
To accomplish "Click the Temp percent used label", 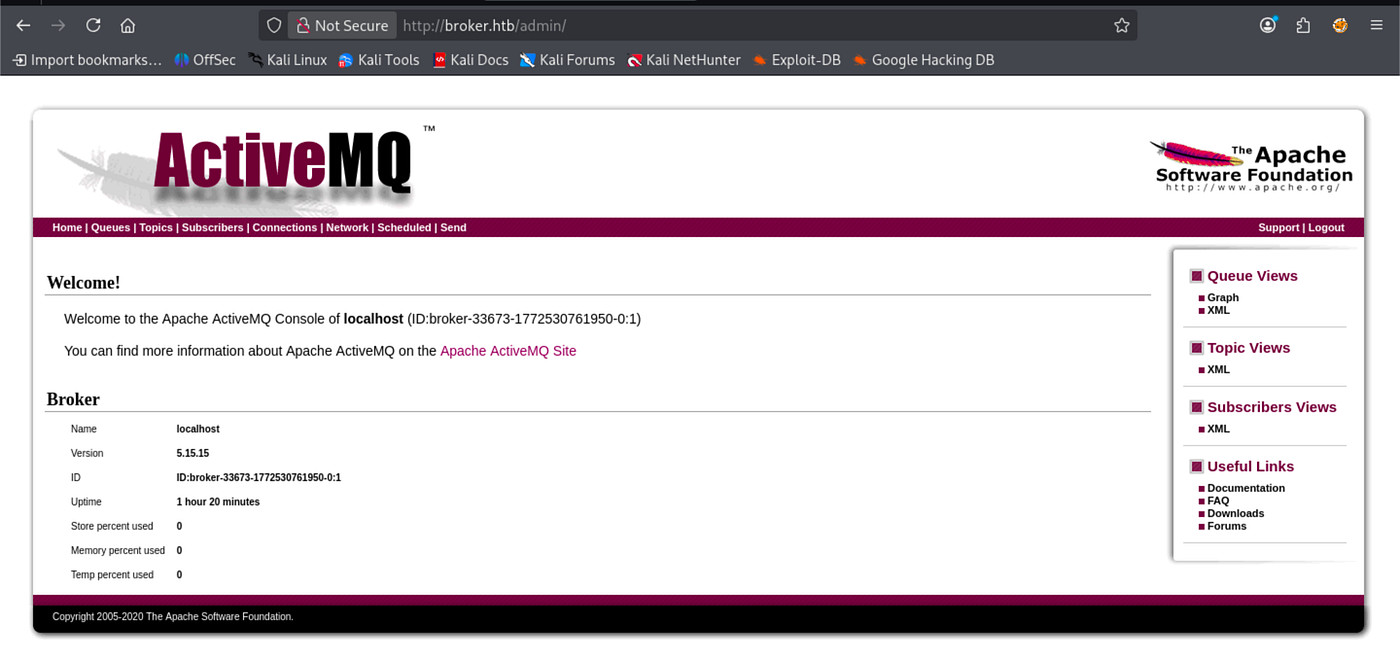I will [x=112, y=575].
